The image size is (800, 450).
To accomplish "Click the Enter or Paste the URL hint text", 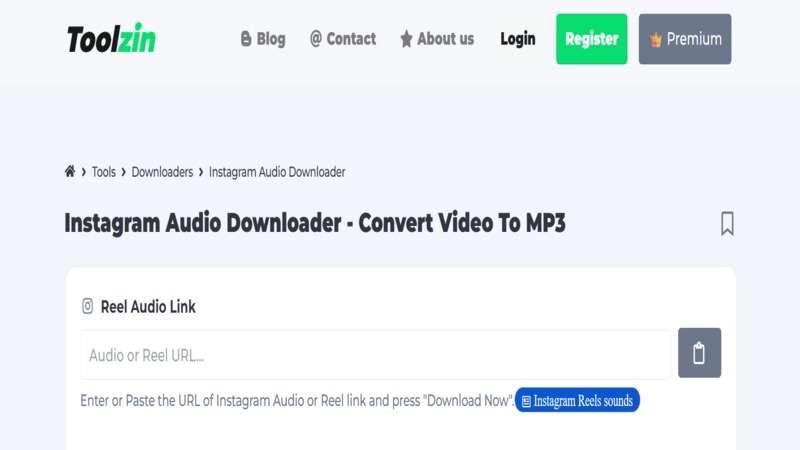I will 297,401.
